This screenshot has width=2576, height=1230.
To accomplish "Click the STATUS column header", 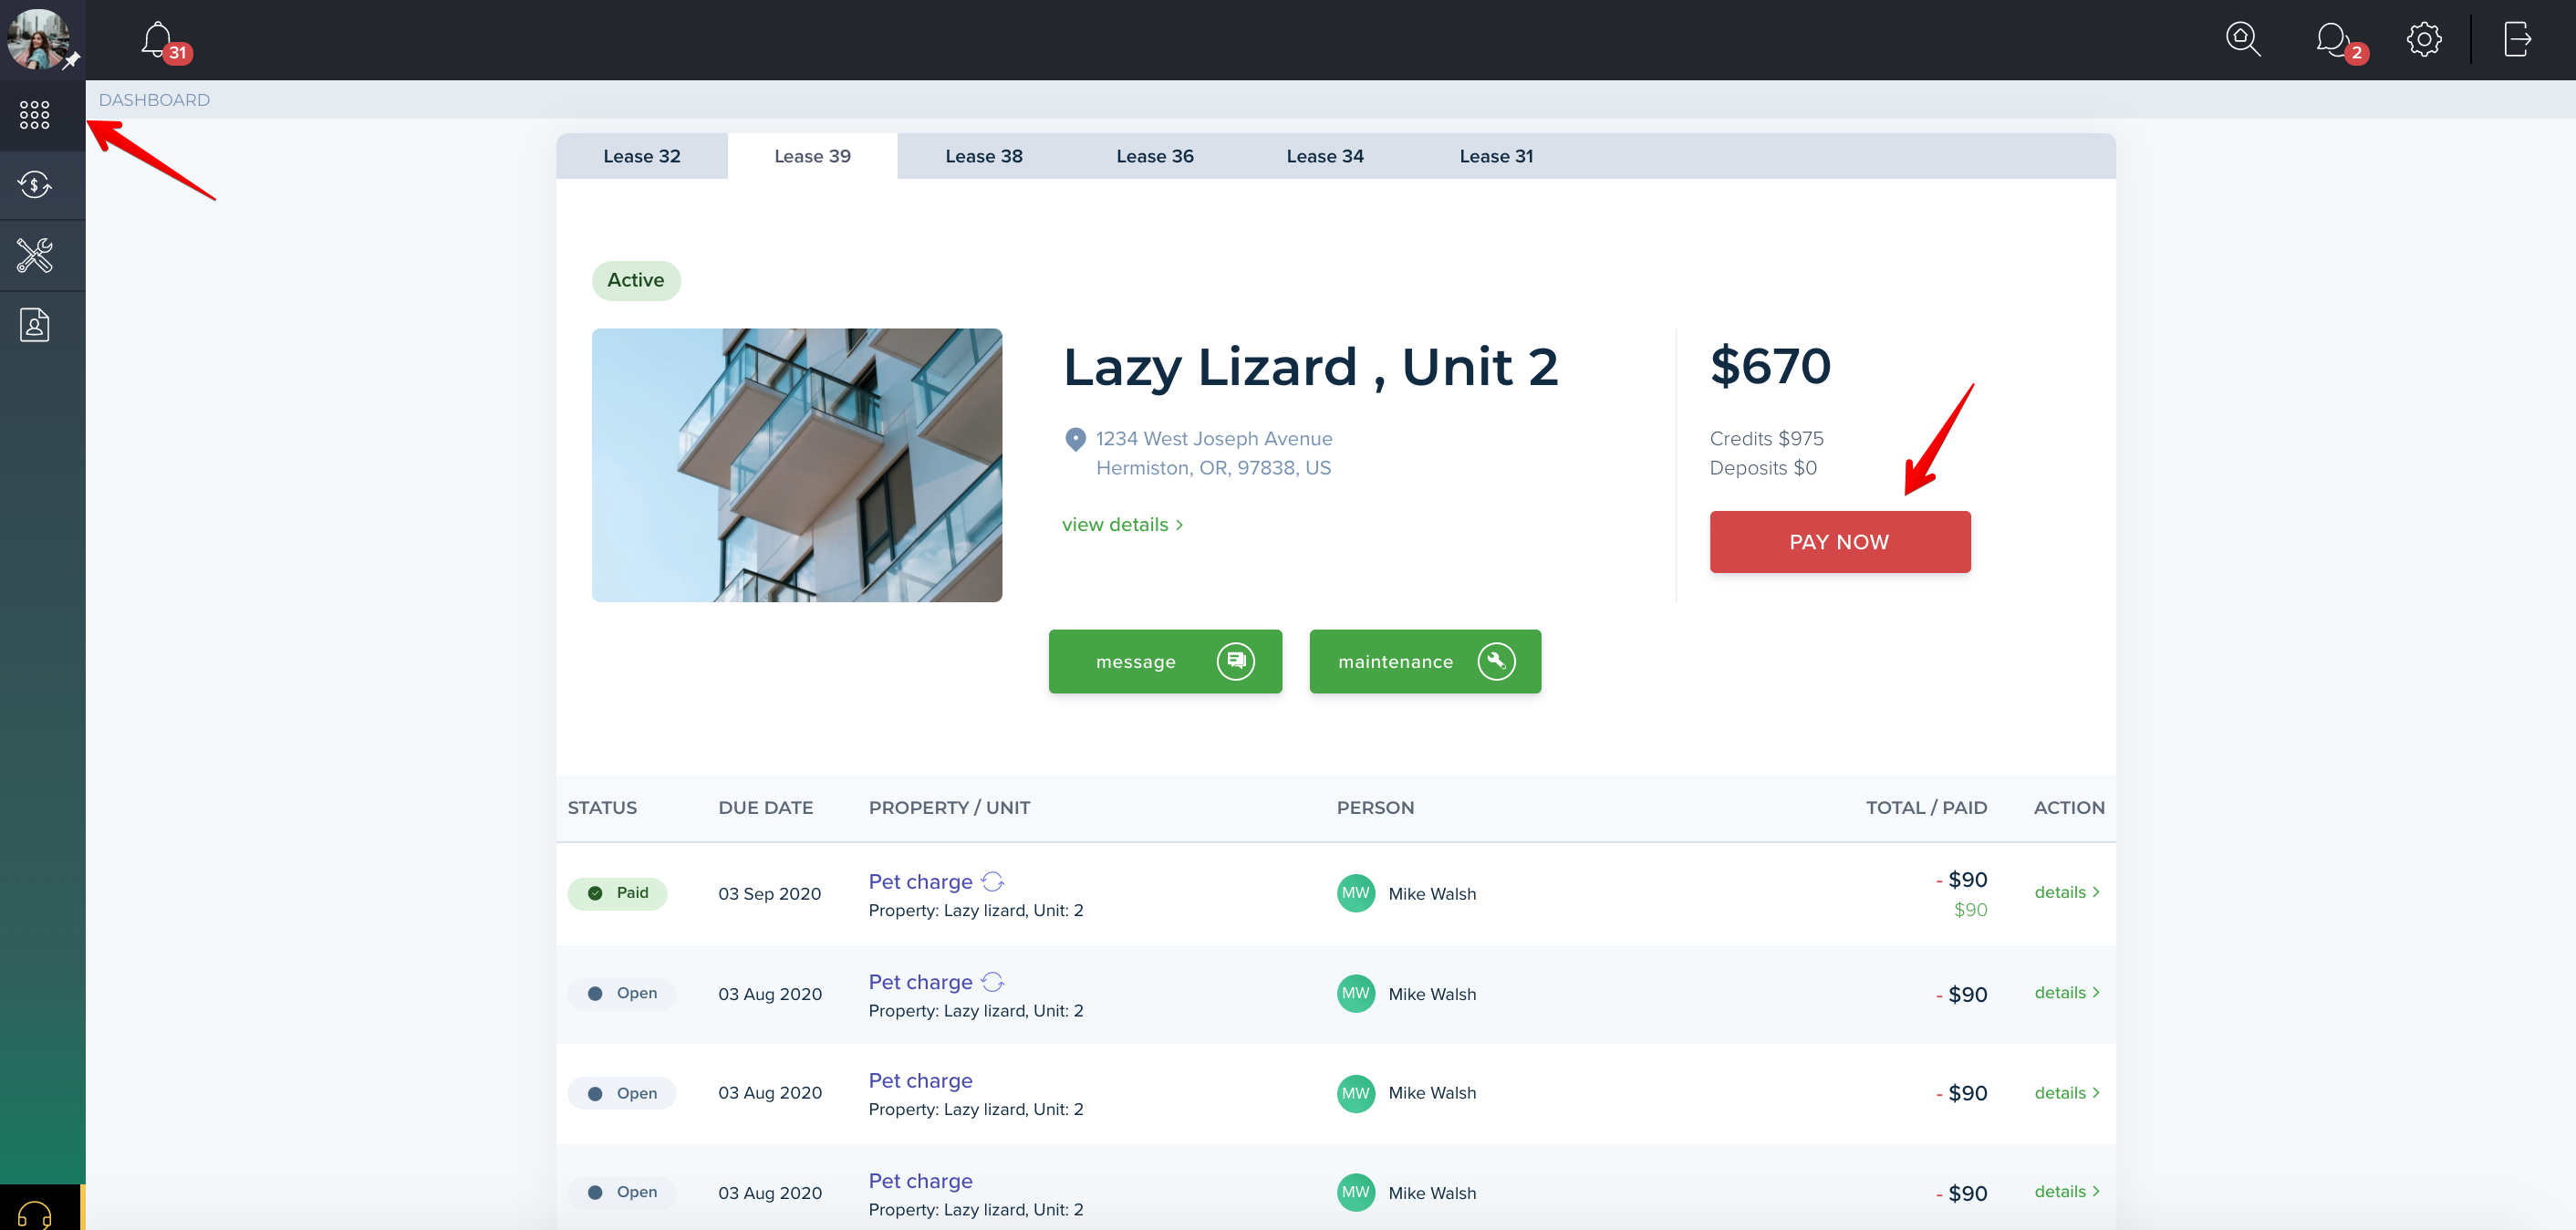I will [x=602, y=808].
